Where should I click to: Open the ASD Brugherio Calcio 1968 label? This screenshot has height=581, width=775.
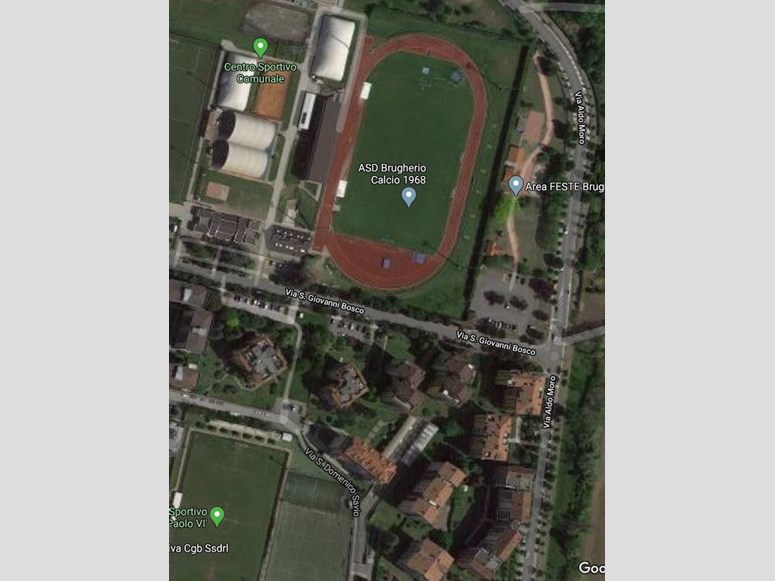(x=392, y=174)
